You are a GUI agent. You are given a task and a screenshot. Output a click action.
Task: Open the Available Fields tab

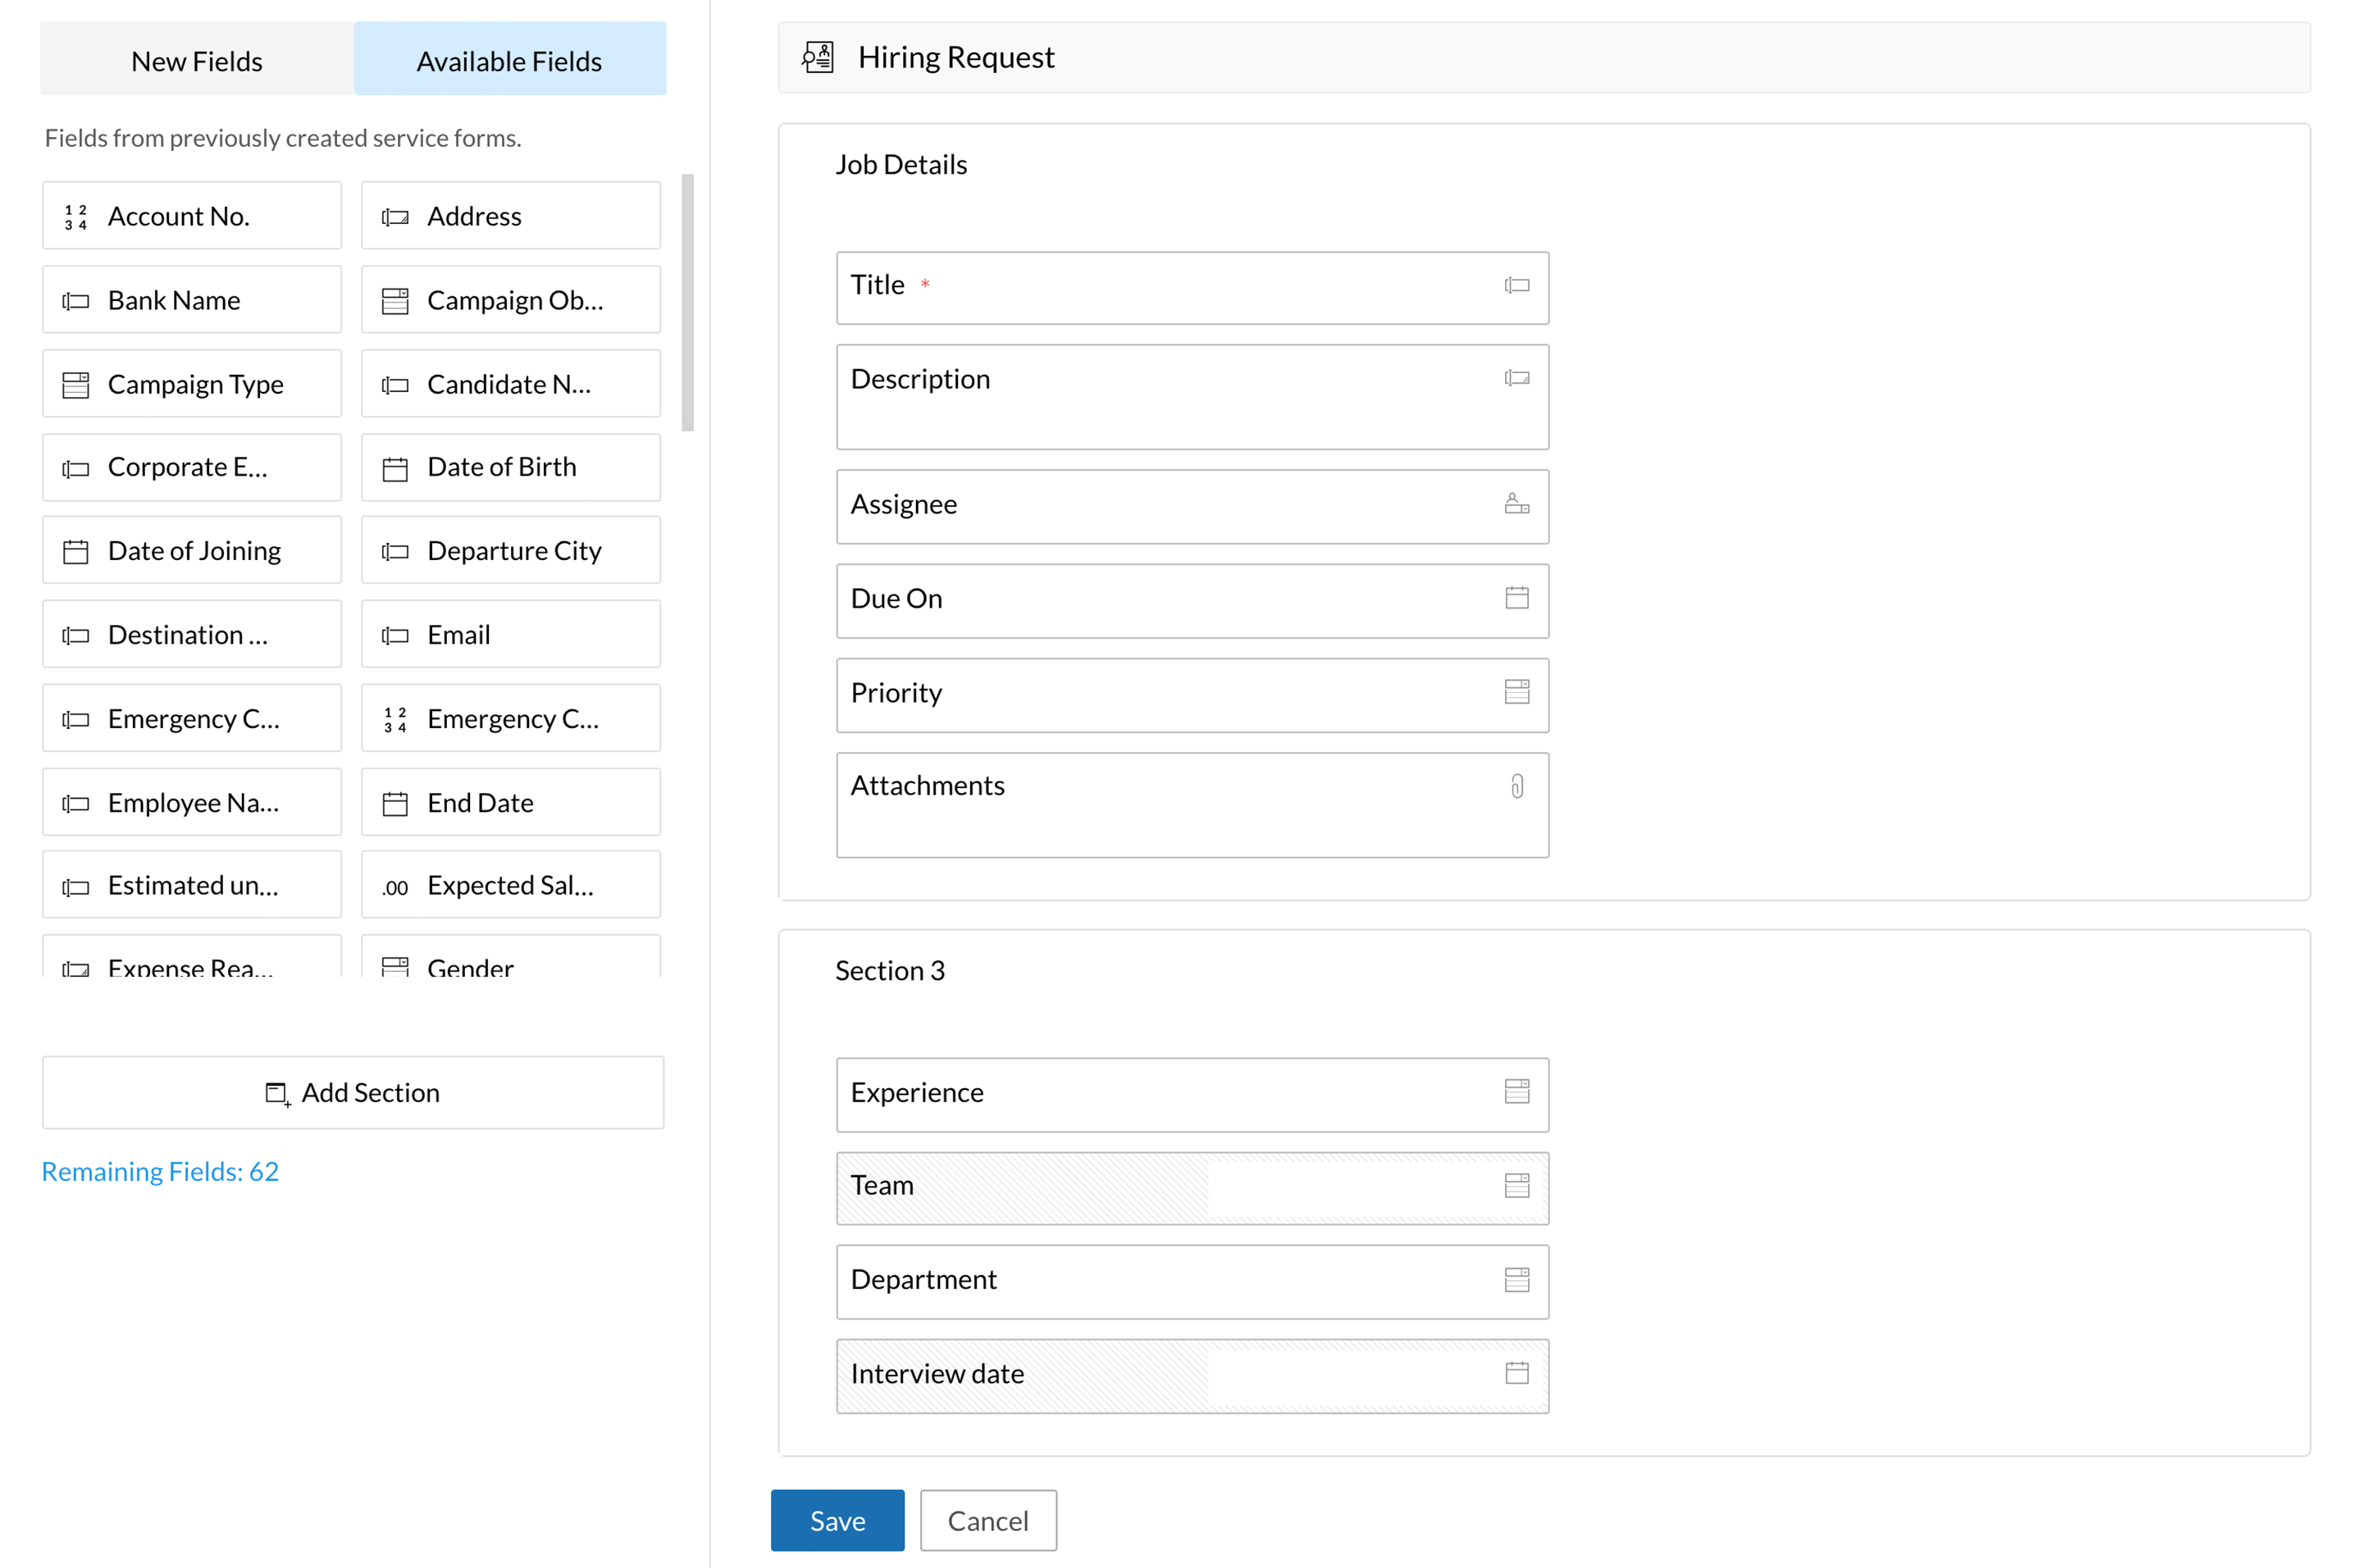coord(509,61)
